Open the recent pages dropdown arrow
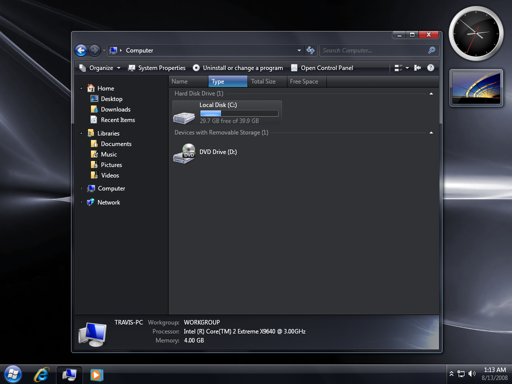Screen dimensions: 512x384 (x=104, y=50)
